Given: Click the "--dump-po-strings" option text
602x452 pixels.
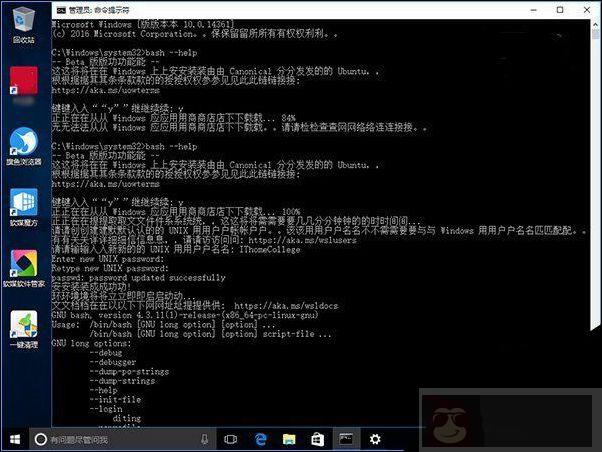Looking at the screenshot, I should pyautogui.click(x=129, y=372).
